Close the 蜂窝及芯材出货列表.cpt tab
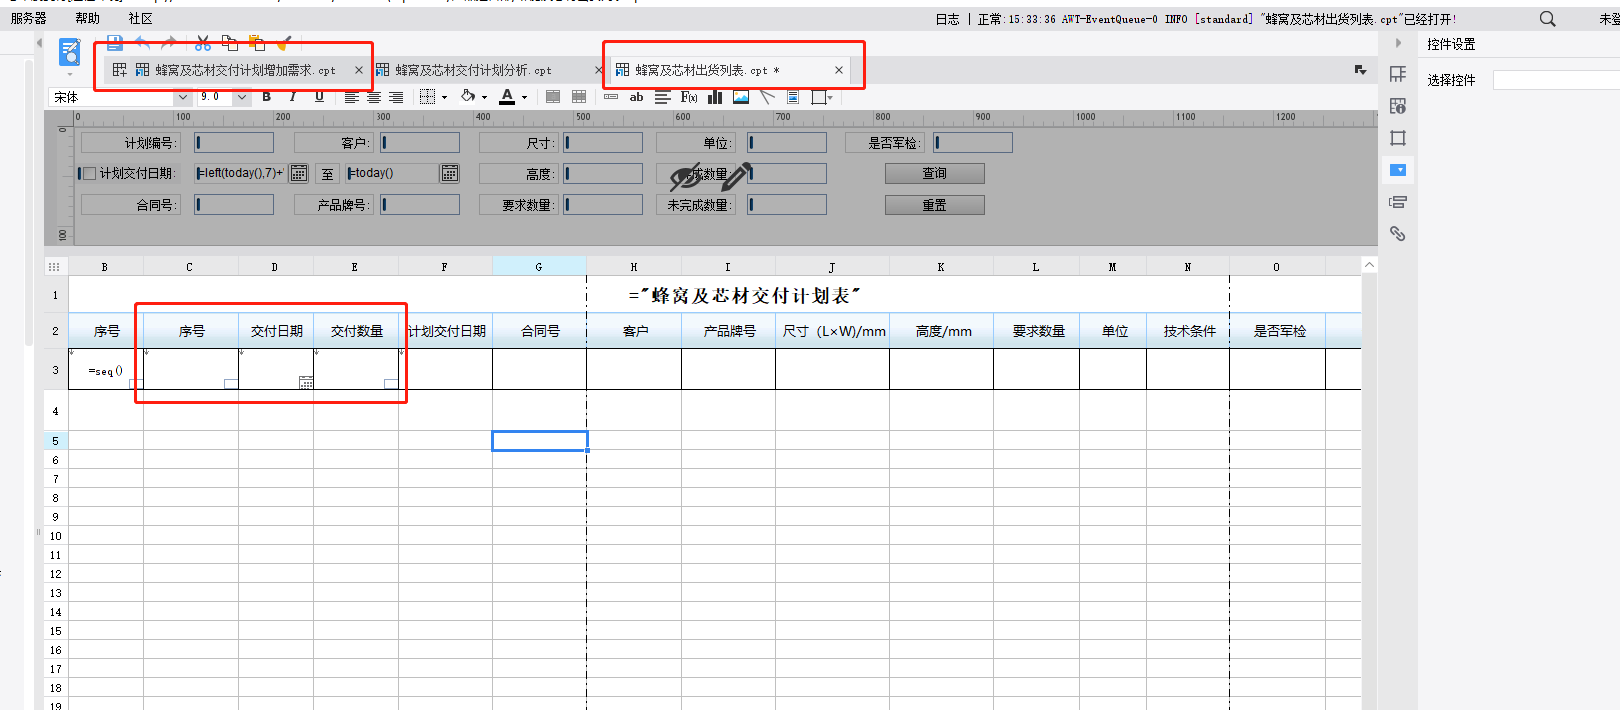 (x=839, y=70)
